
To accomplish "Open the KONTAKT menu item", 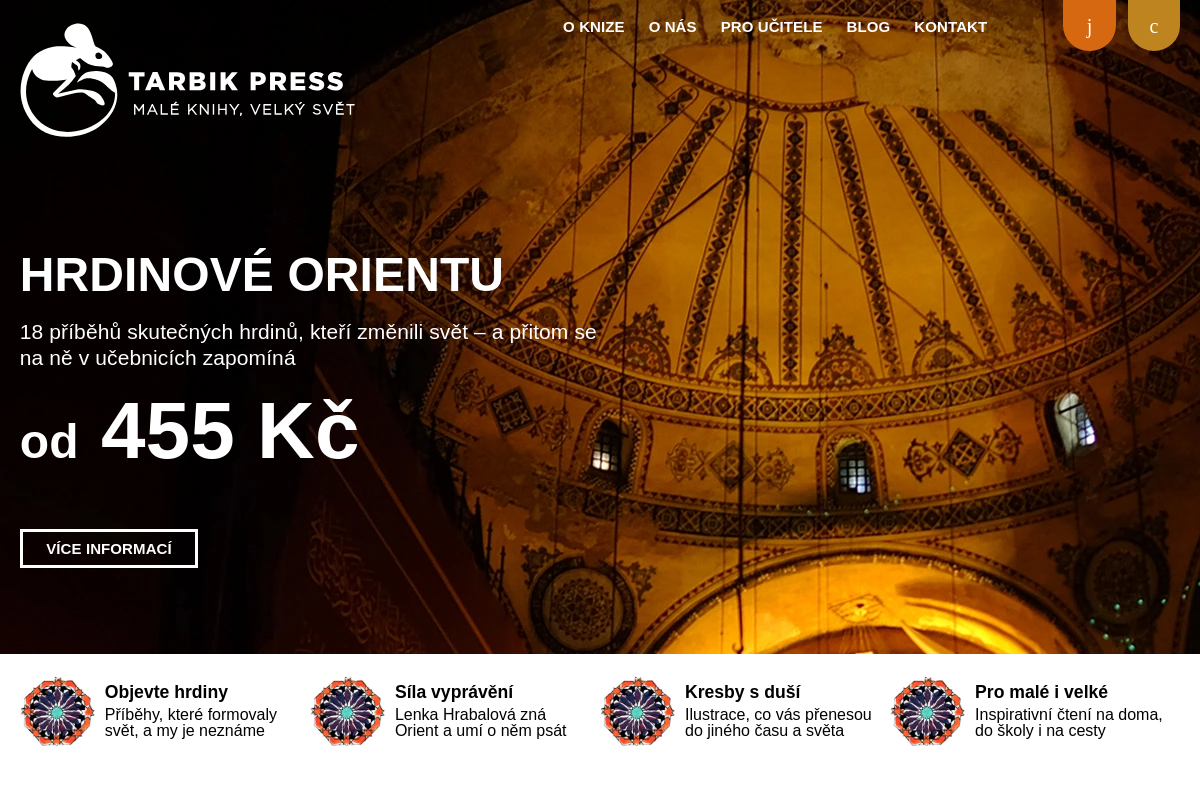I will pos(950,27).
